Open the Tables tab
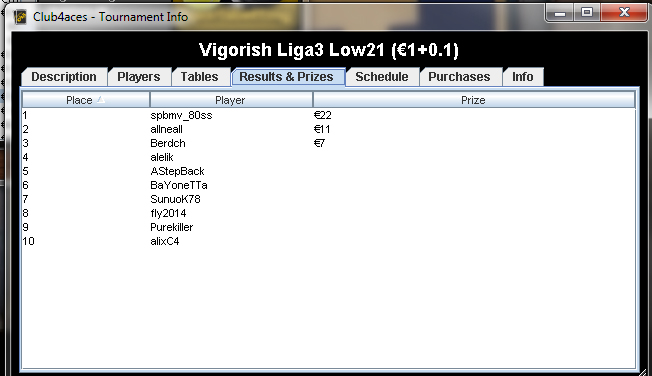 click(x=200, y=77)
